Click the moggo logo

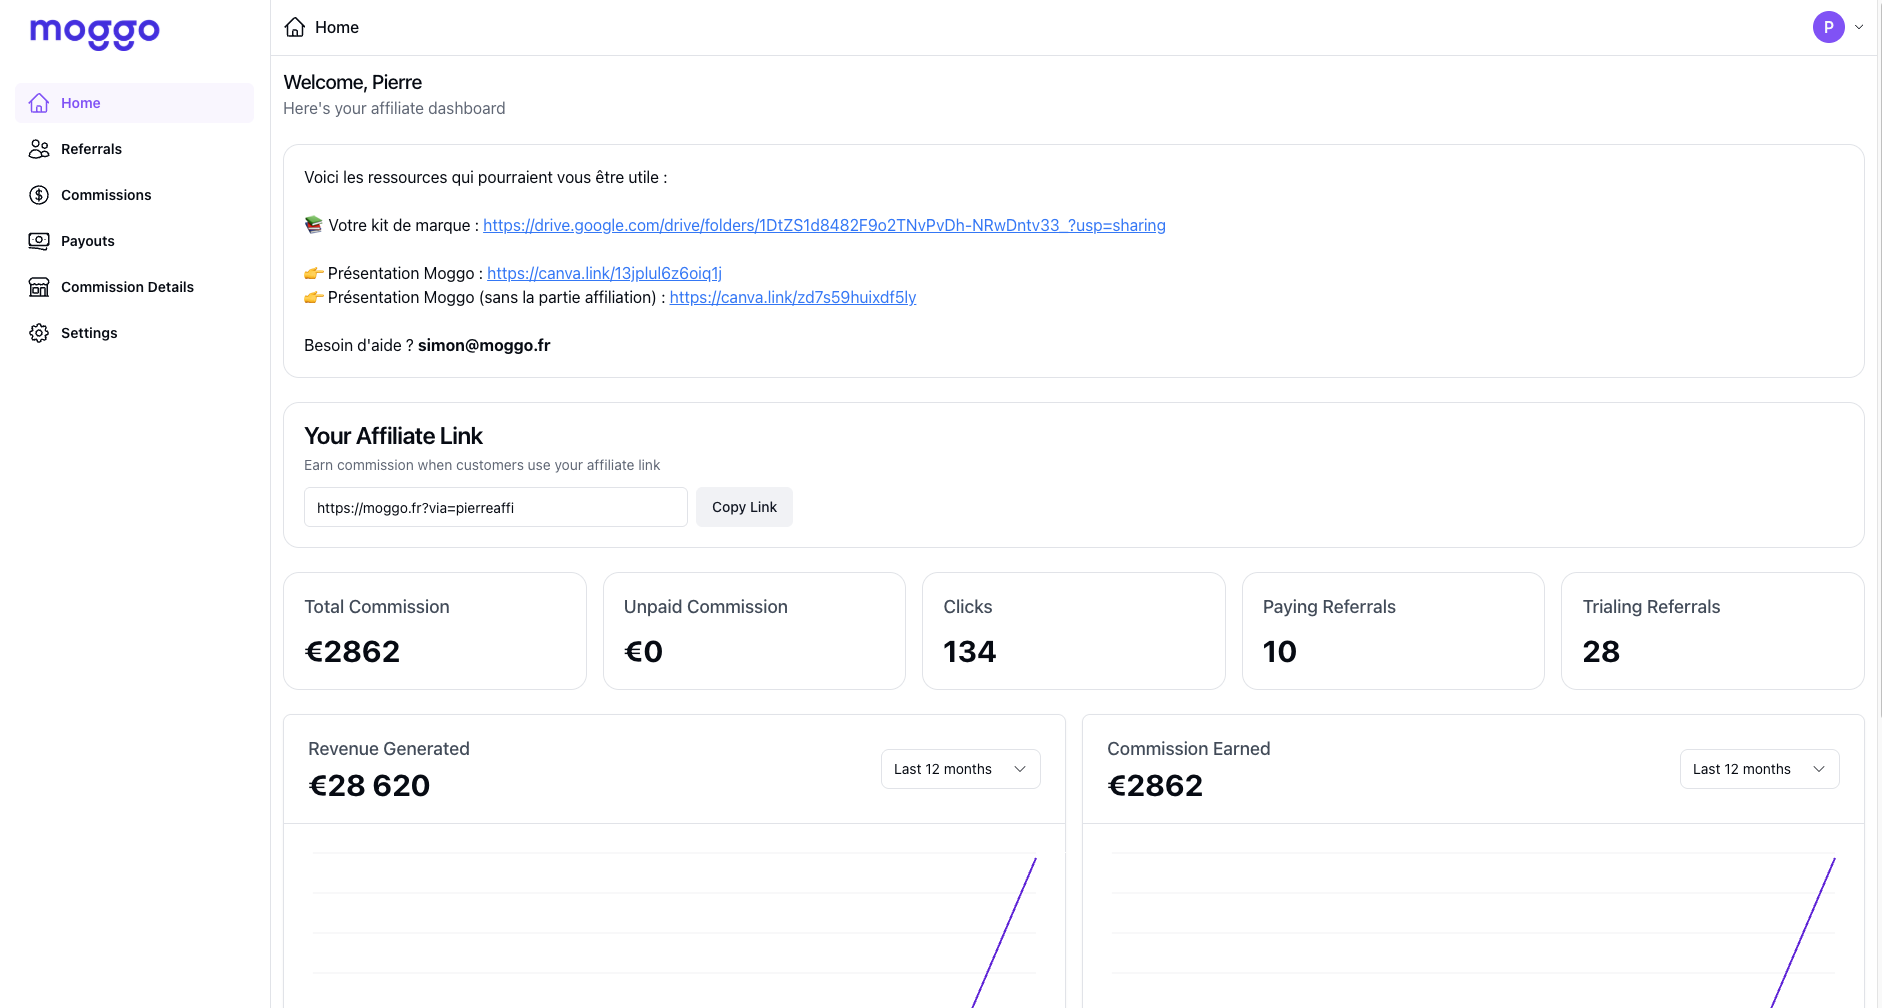[x=95, y=33]
